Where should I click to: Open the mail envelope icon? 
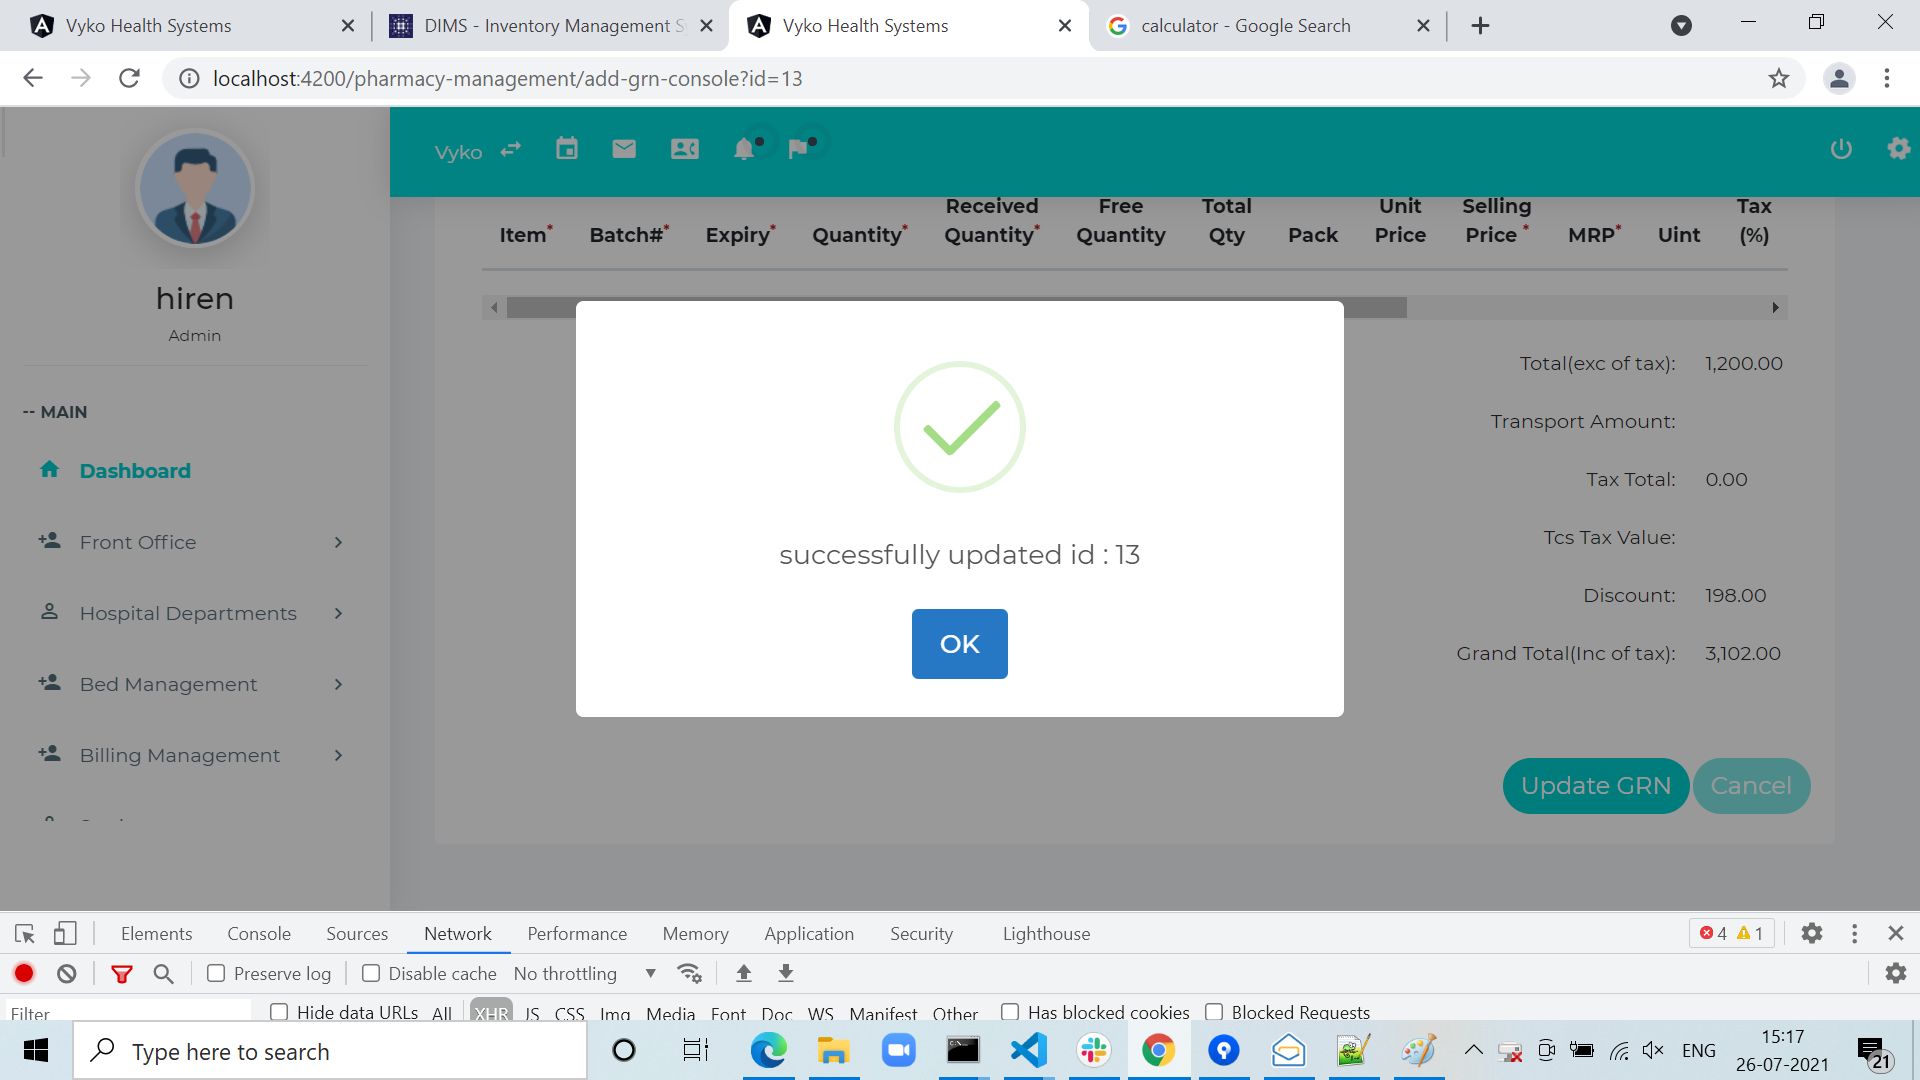coord(624,149)
